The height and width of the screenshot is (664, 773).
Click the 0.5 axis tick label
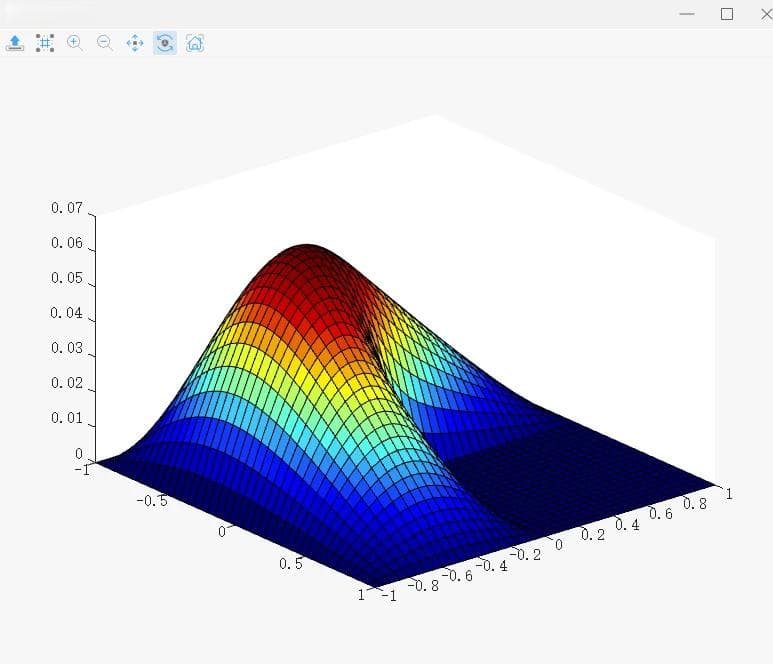[x=291, y=563]
